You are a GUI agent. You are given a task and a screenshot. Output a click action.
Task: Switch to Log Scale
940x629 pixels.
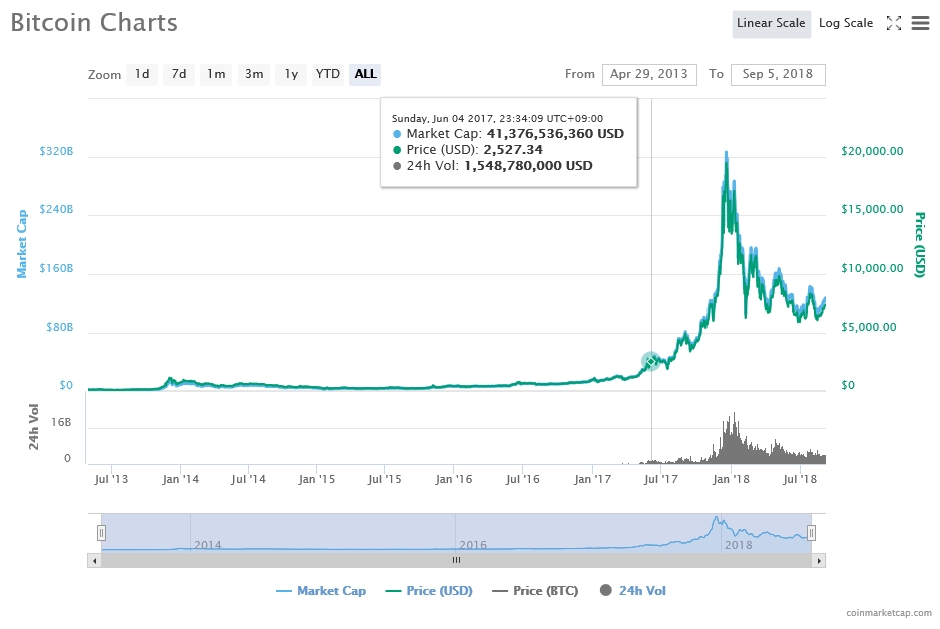coord(846,23)
